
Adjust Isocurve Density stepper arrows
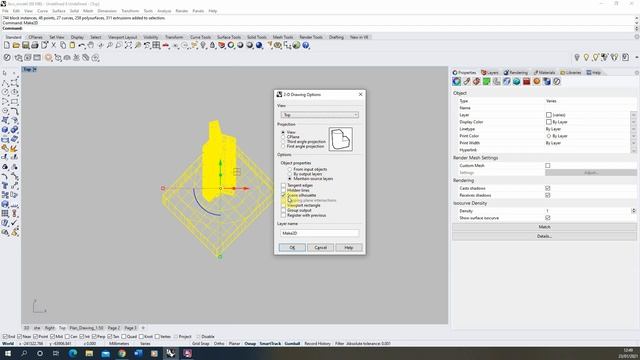[633, 211]
